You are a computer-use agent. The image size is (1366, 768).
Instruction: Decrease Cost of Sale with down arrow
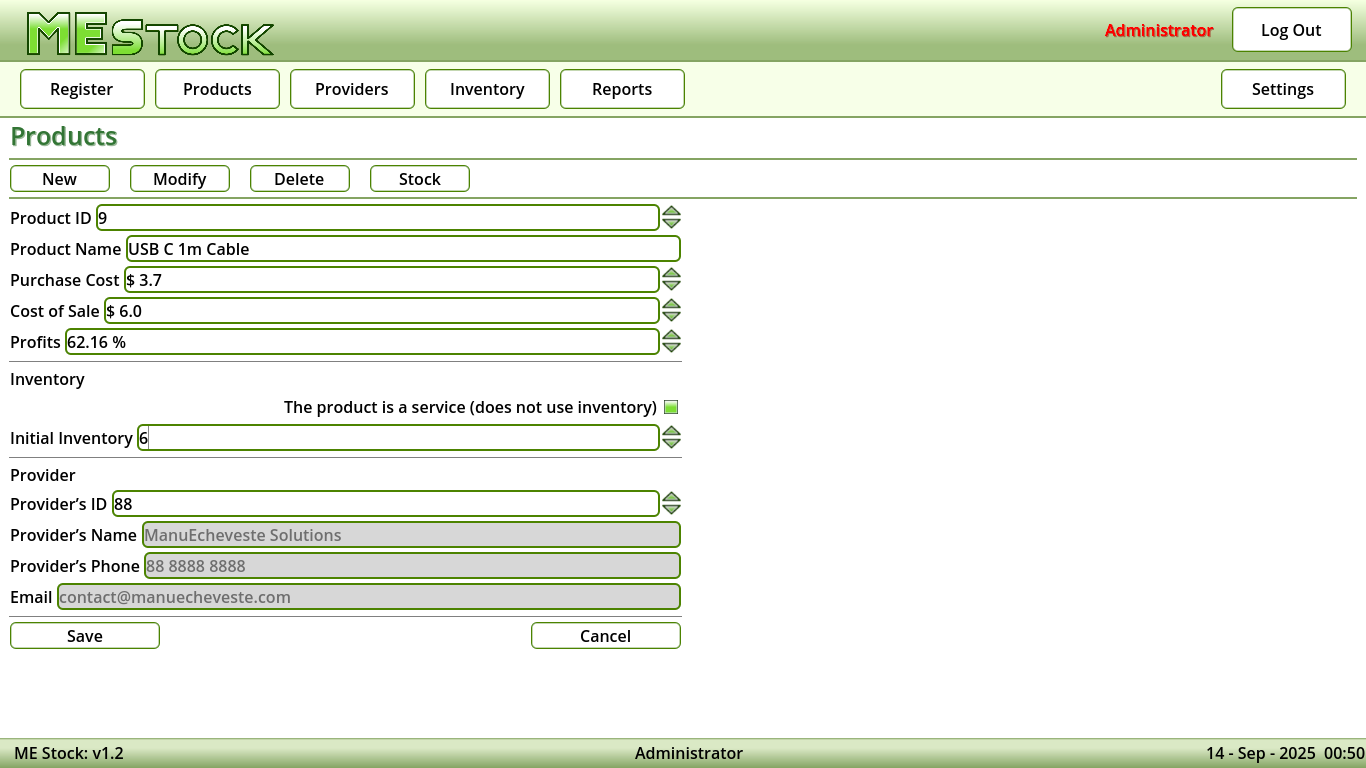pyautogui.click(x=671, y=316)
